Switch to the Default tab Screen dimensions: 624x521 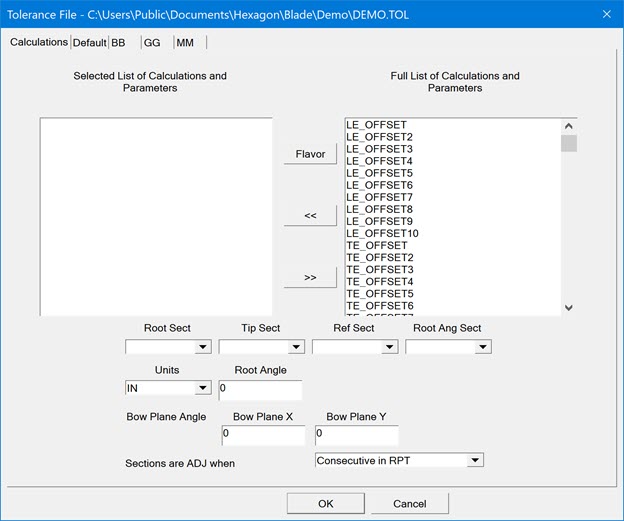point(89,43)
